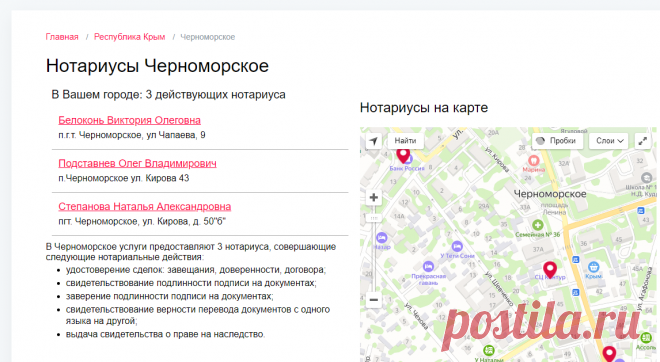
Task: Click the map zoom slider handle
Action: point(373,218)
